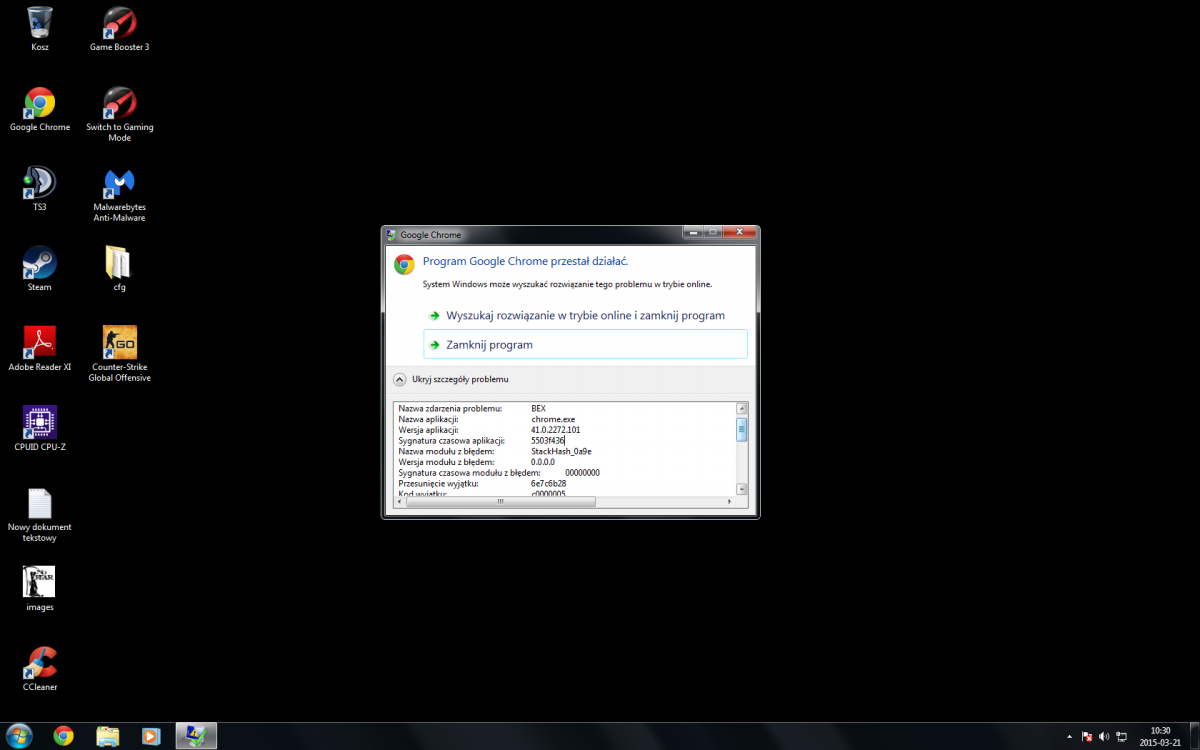1200x750 pixels.
Task: Click Zamknij program option
Action: tap(585, 344)
